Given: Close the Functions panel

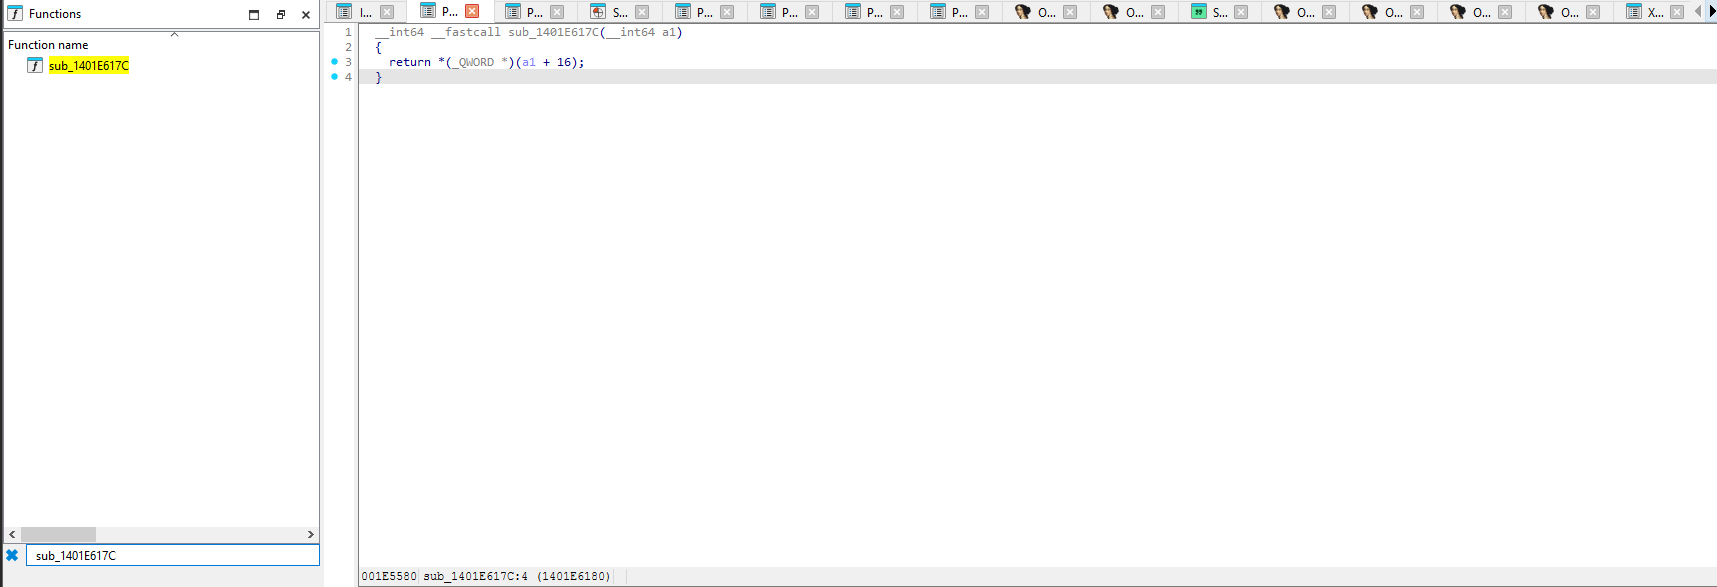Looking at the screenshot, I should 306,15.
